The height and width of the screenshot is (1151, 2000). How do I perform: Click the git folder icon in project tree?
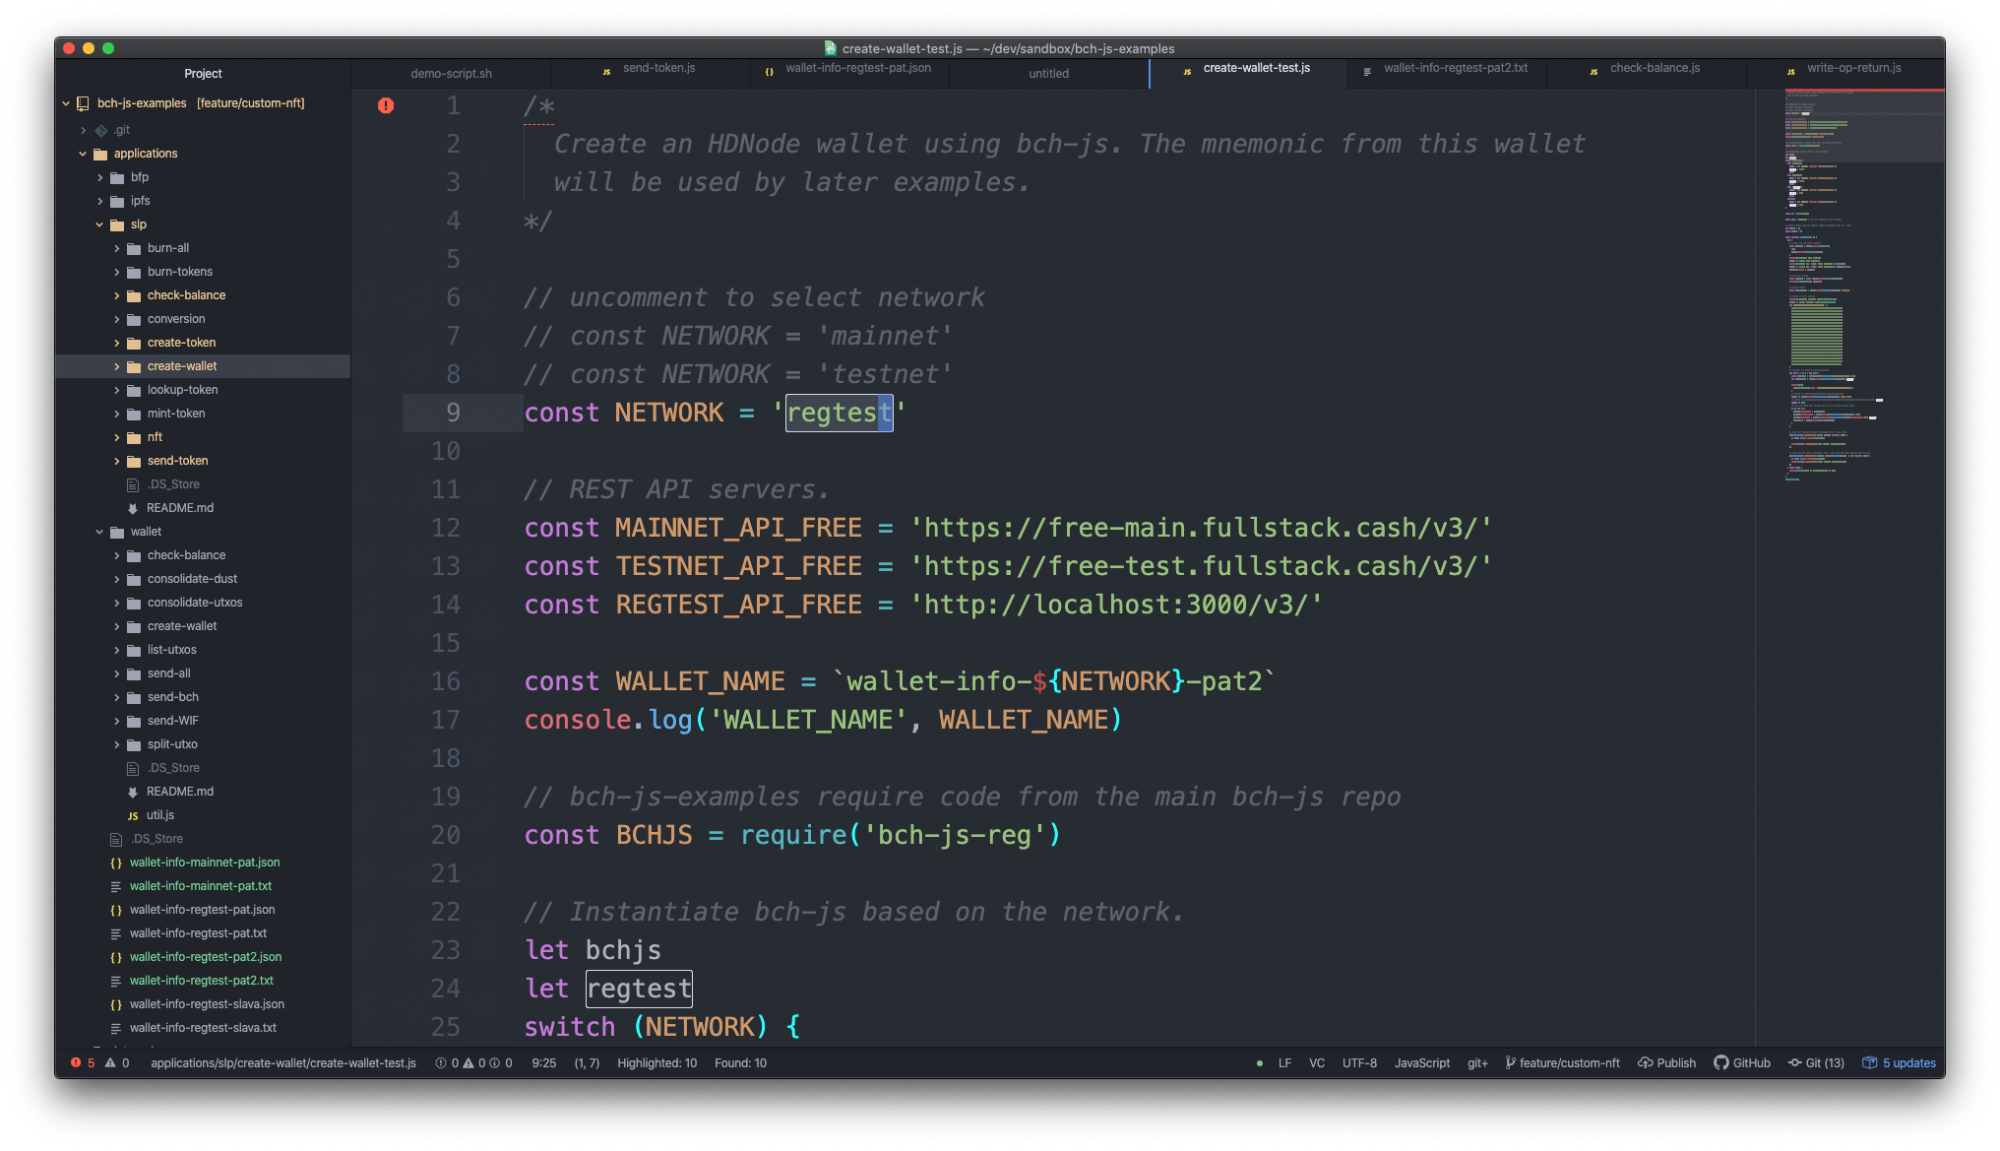coord(101,130)
